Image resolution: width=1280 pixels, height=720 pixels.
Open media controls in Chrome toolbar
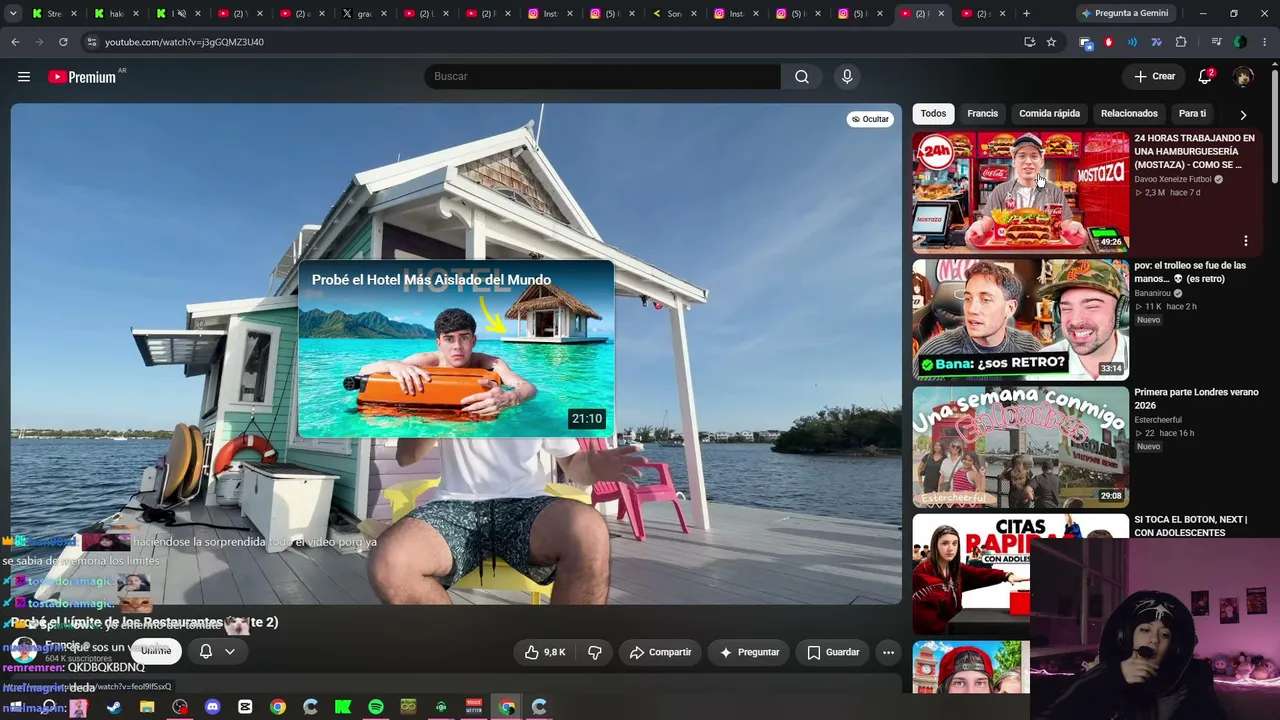pyautogui.click(x=1216, y=42)
